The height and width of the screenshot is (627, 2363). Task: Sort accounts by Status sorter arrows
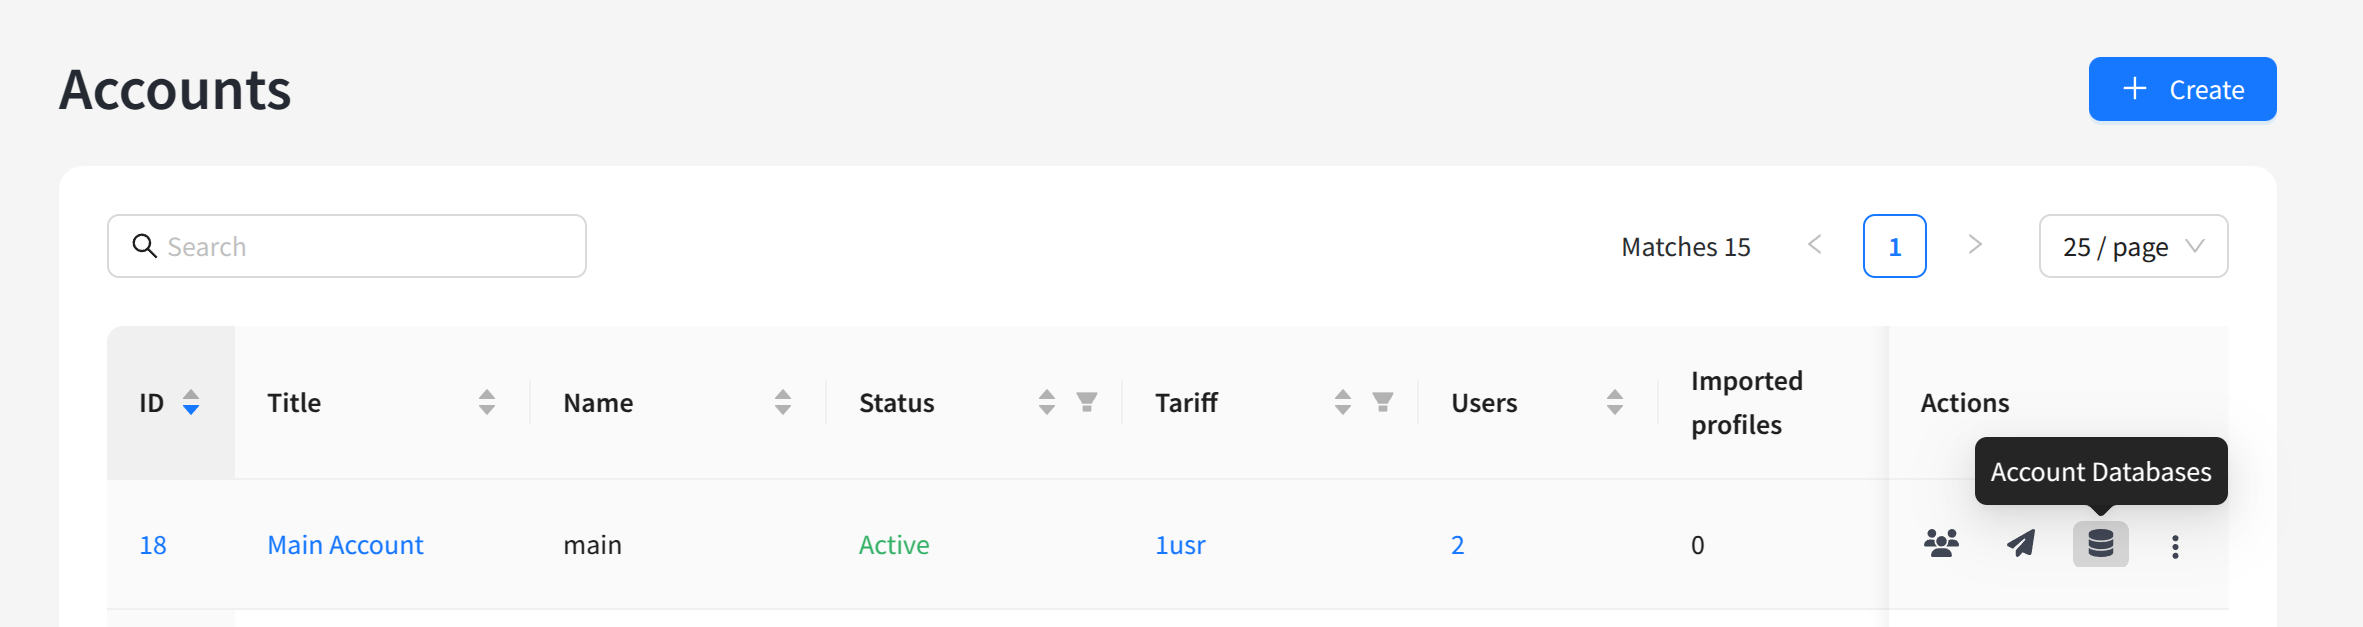tap(1047, 402)
